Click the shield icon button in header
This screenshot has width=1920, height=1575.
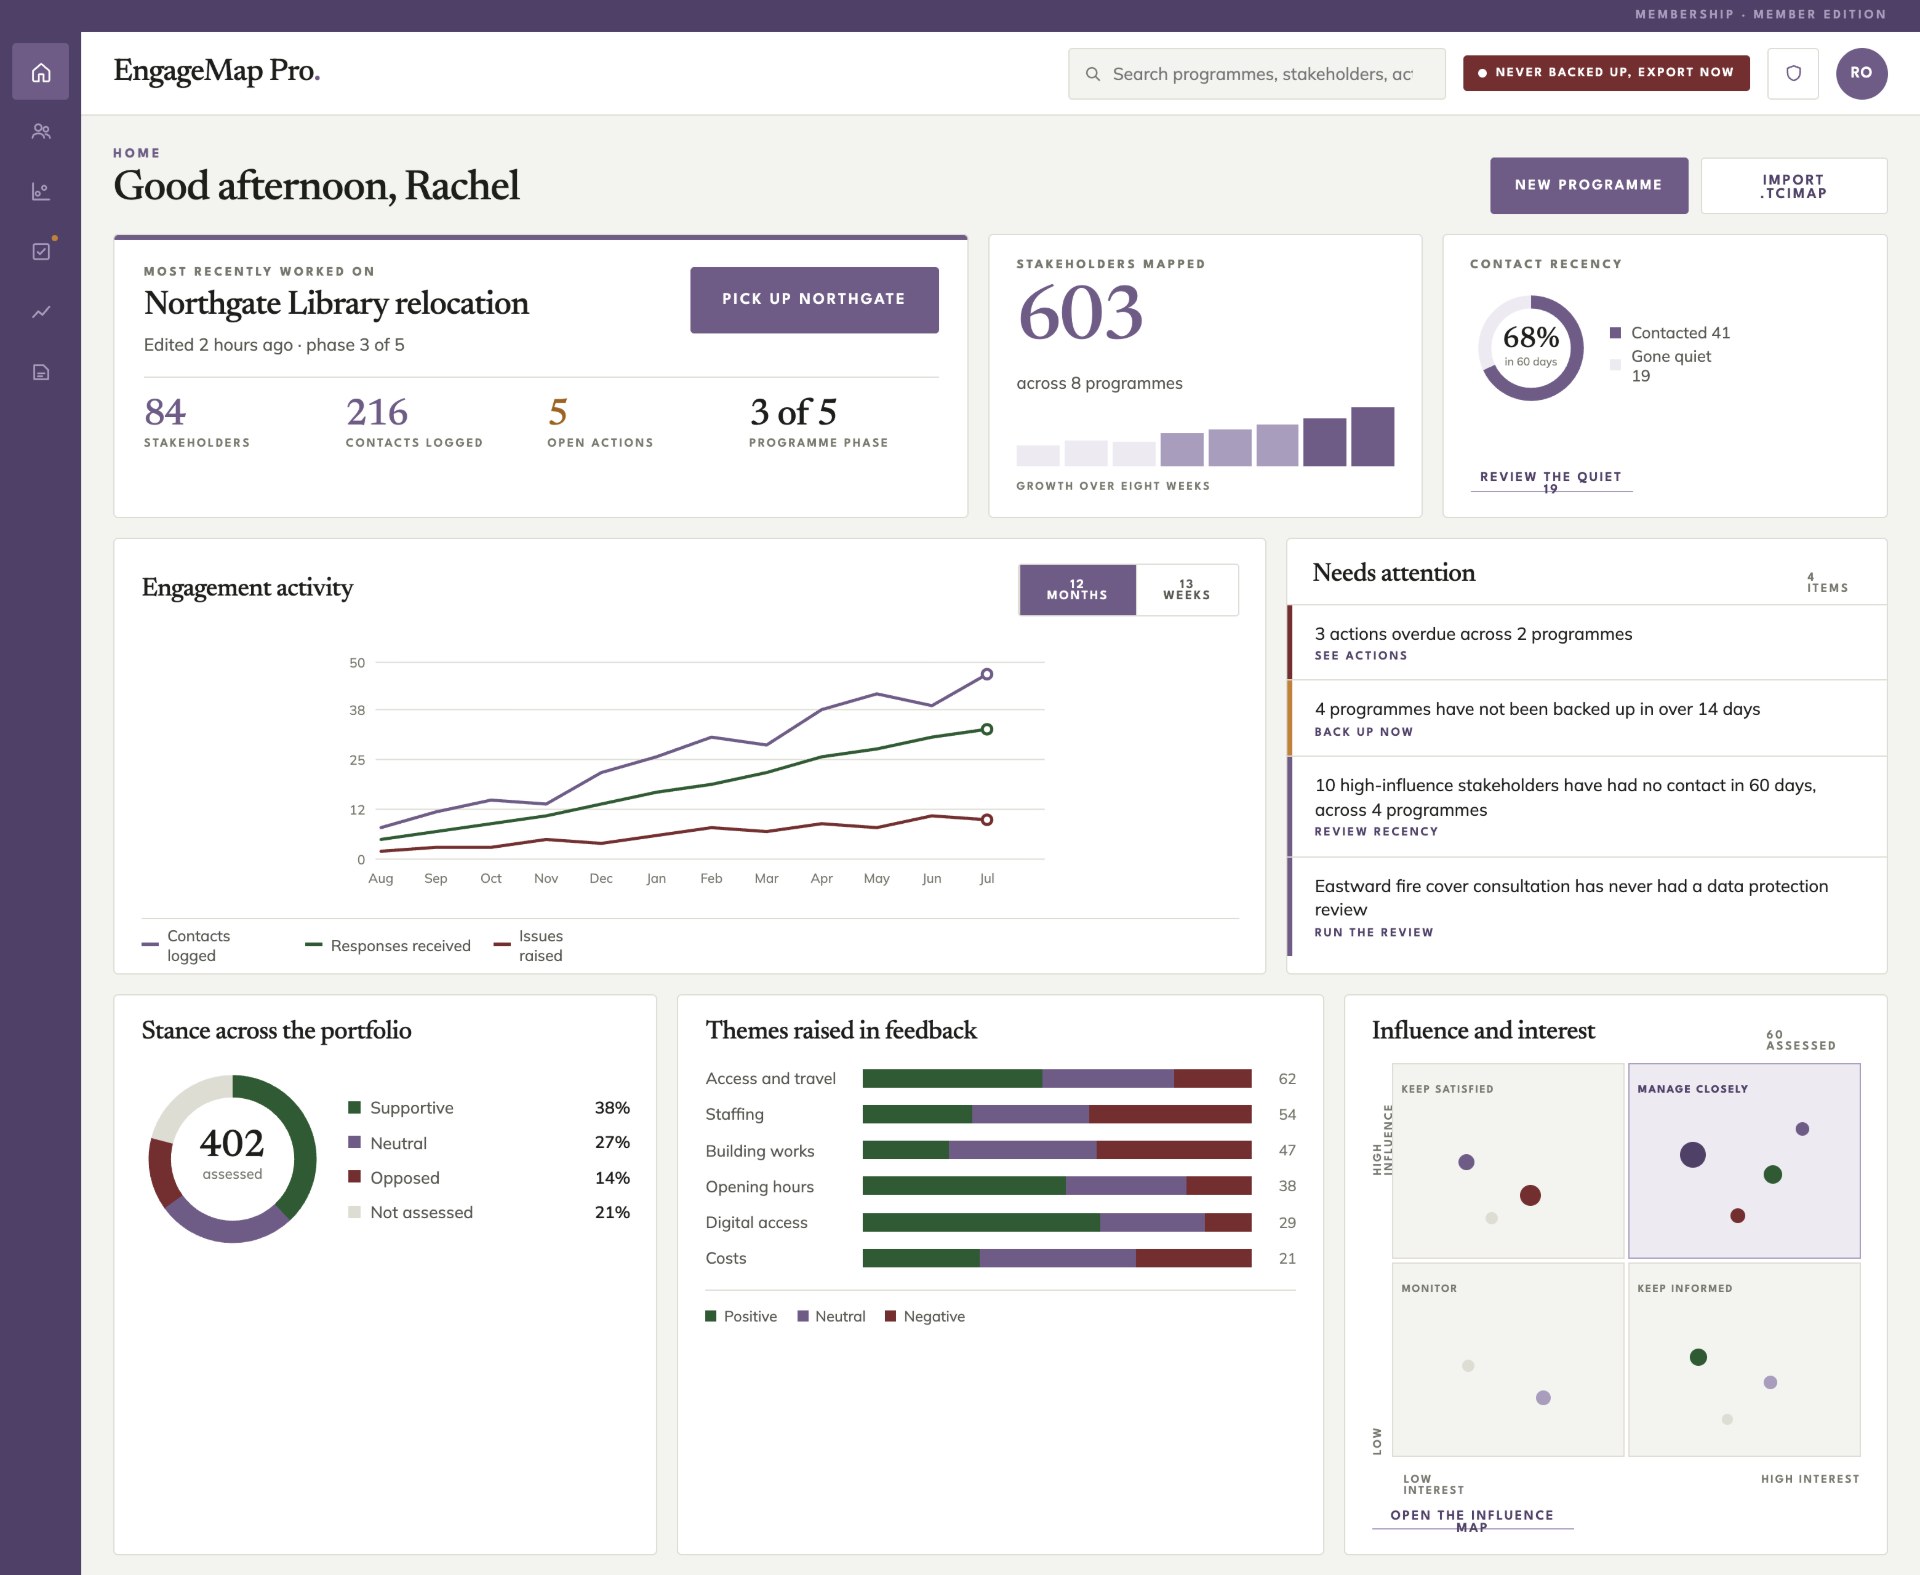[1793, 73]
